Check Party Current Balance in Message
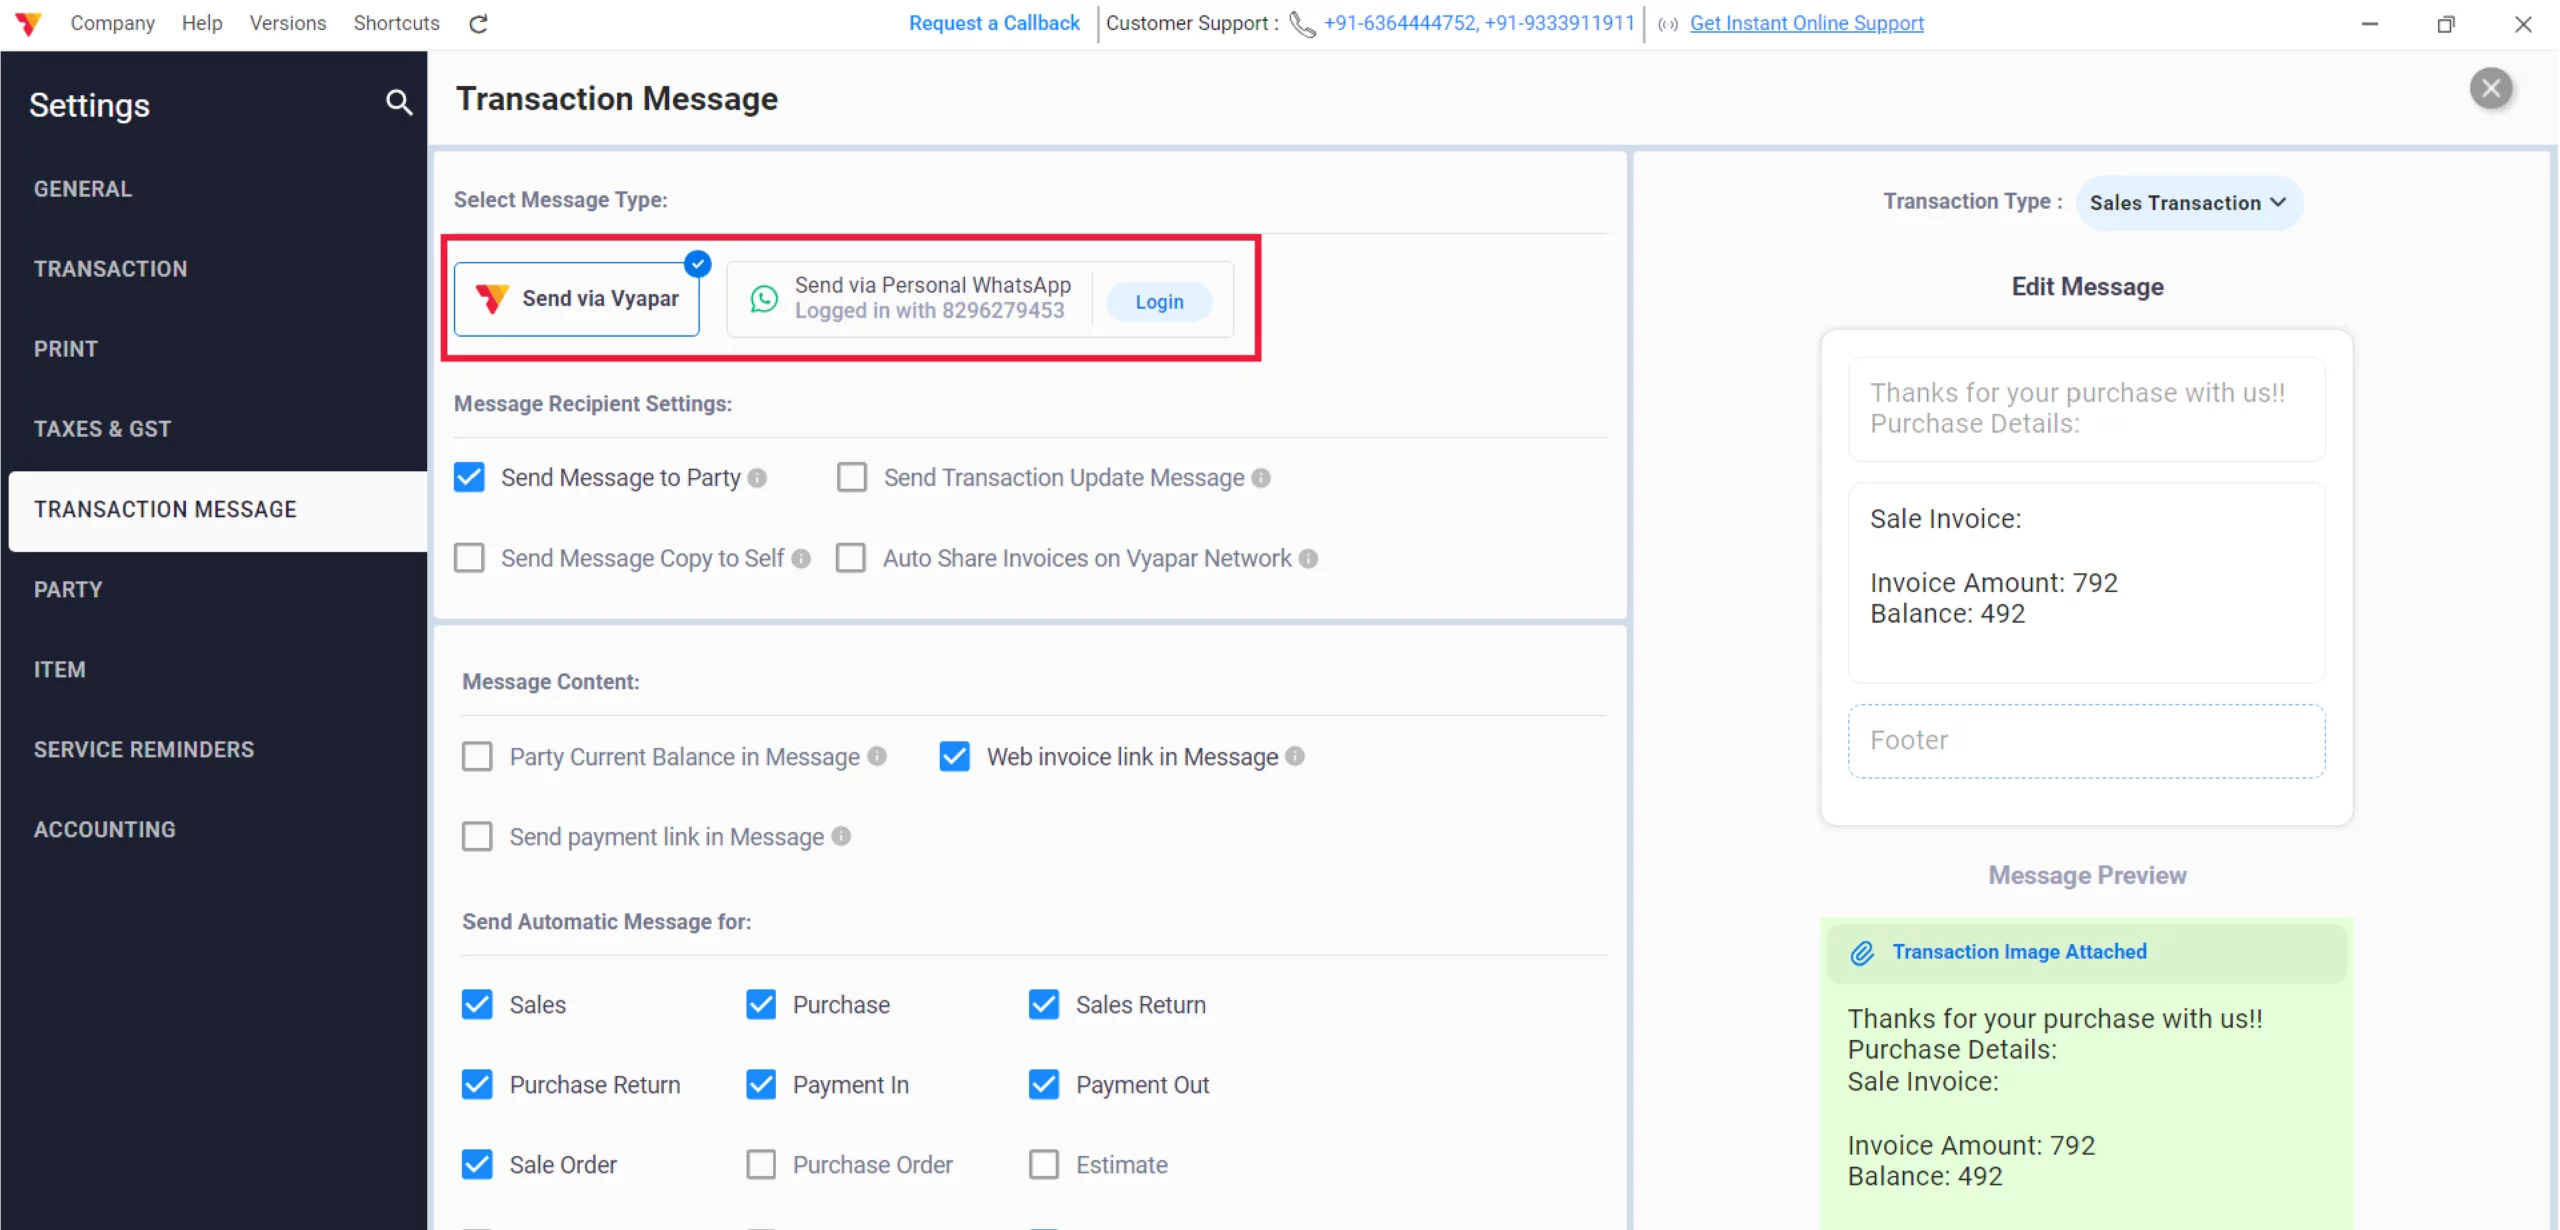This screenshot has height=1230, width=2560. click(478, 756)
